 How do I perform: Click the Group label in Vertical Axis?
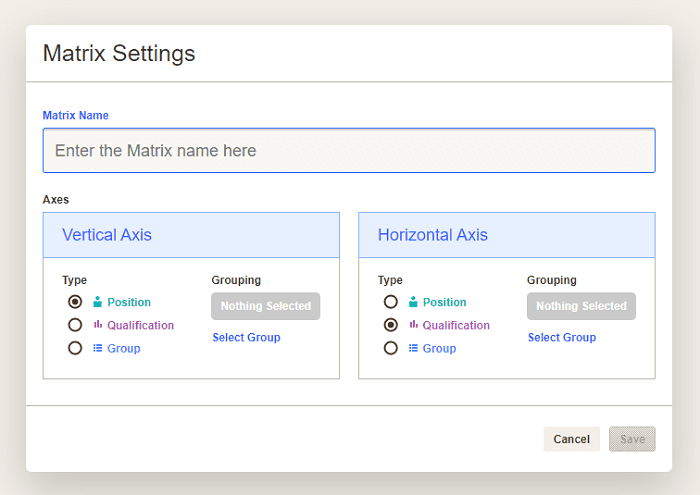(124, 349)
